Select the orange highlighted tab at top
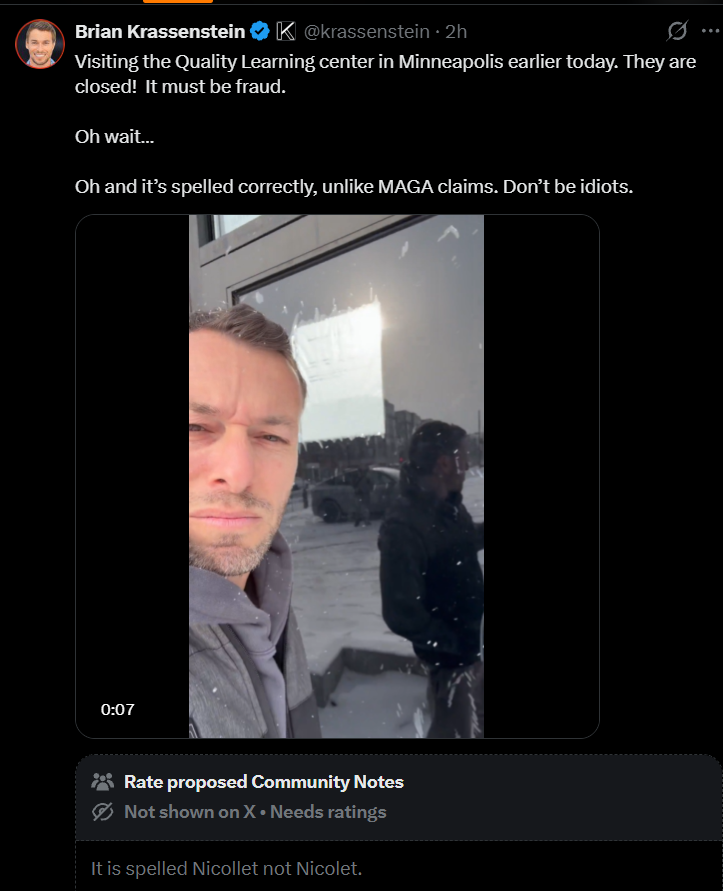 coord(178,2)
